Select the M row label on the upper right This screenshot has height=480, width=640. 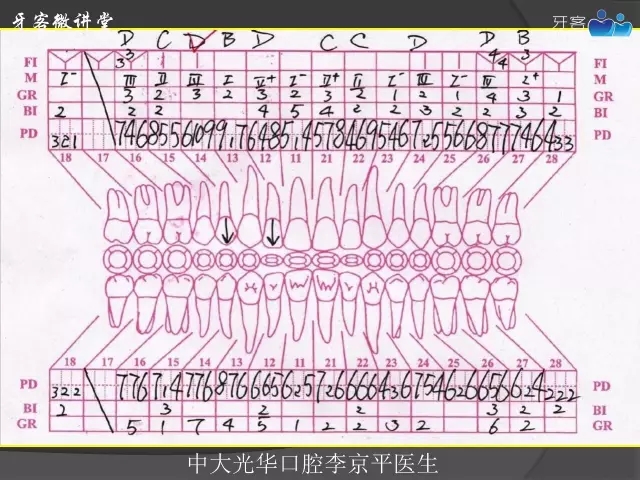click(x=601, y=79)
